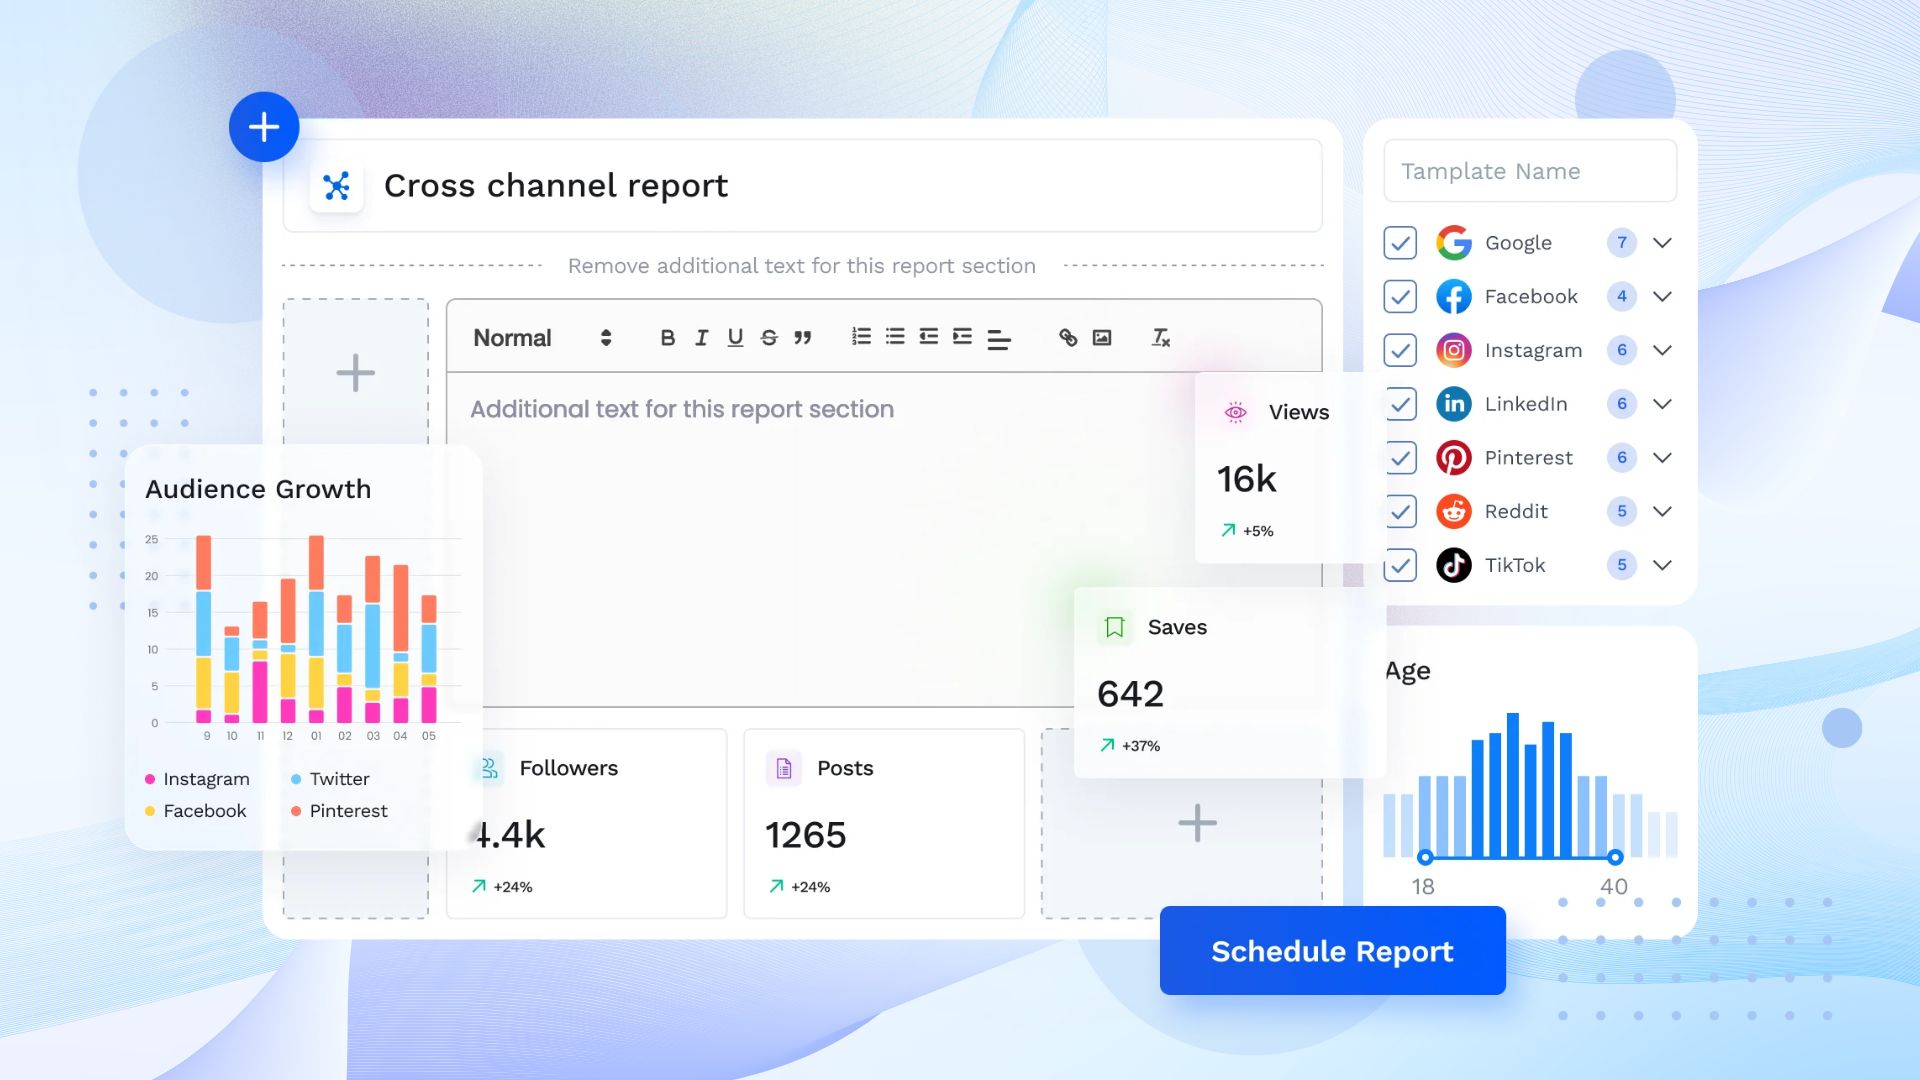Insert a blockquote with quote icon
Viewport: 1920px width, 1080px height.
pos(802,338)
